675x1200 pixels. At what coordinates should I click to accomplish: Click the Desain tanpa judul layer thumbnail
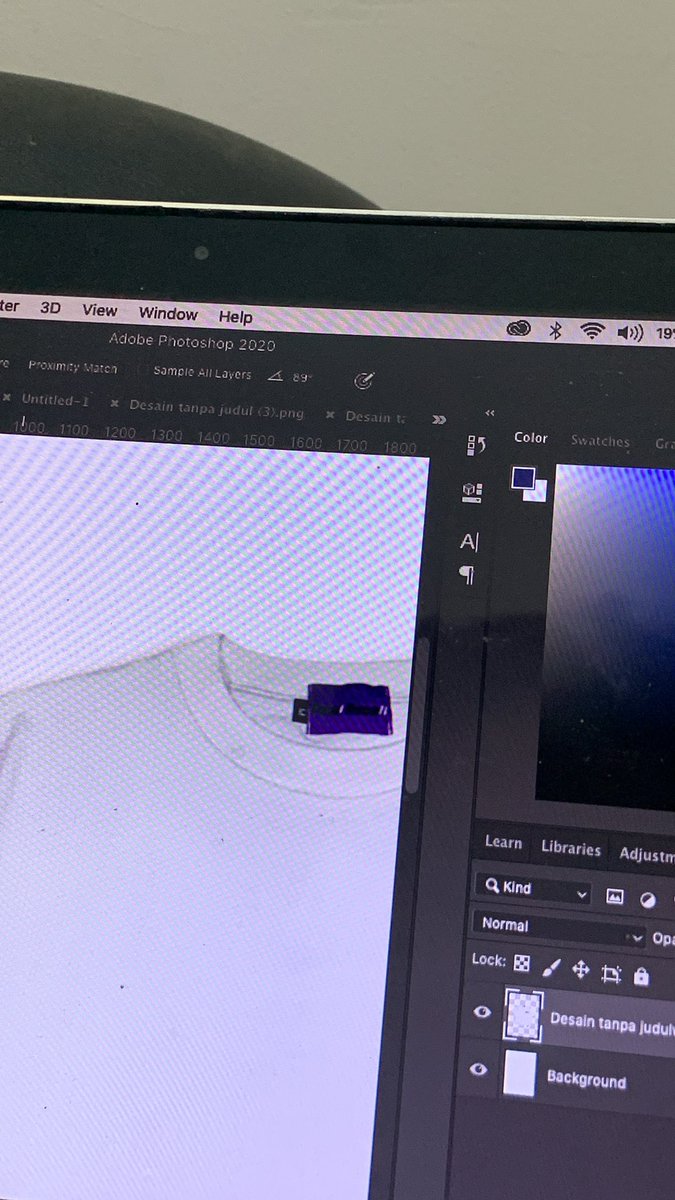click(523, 1016)
